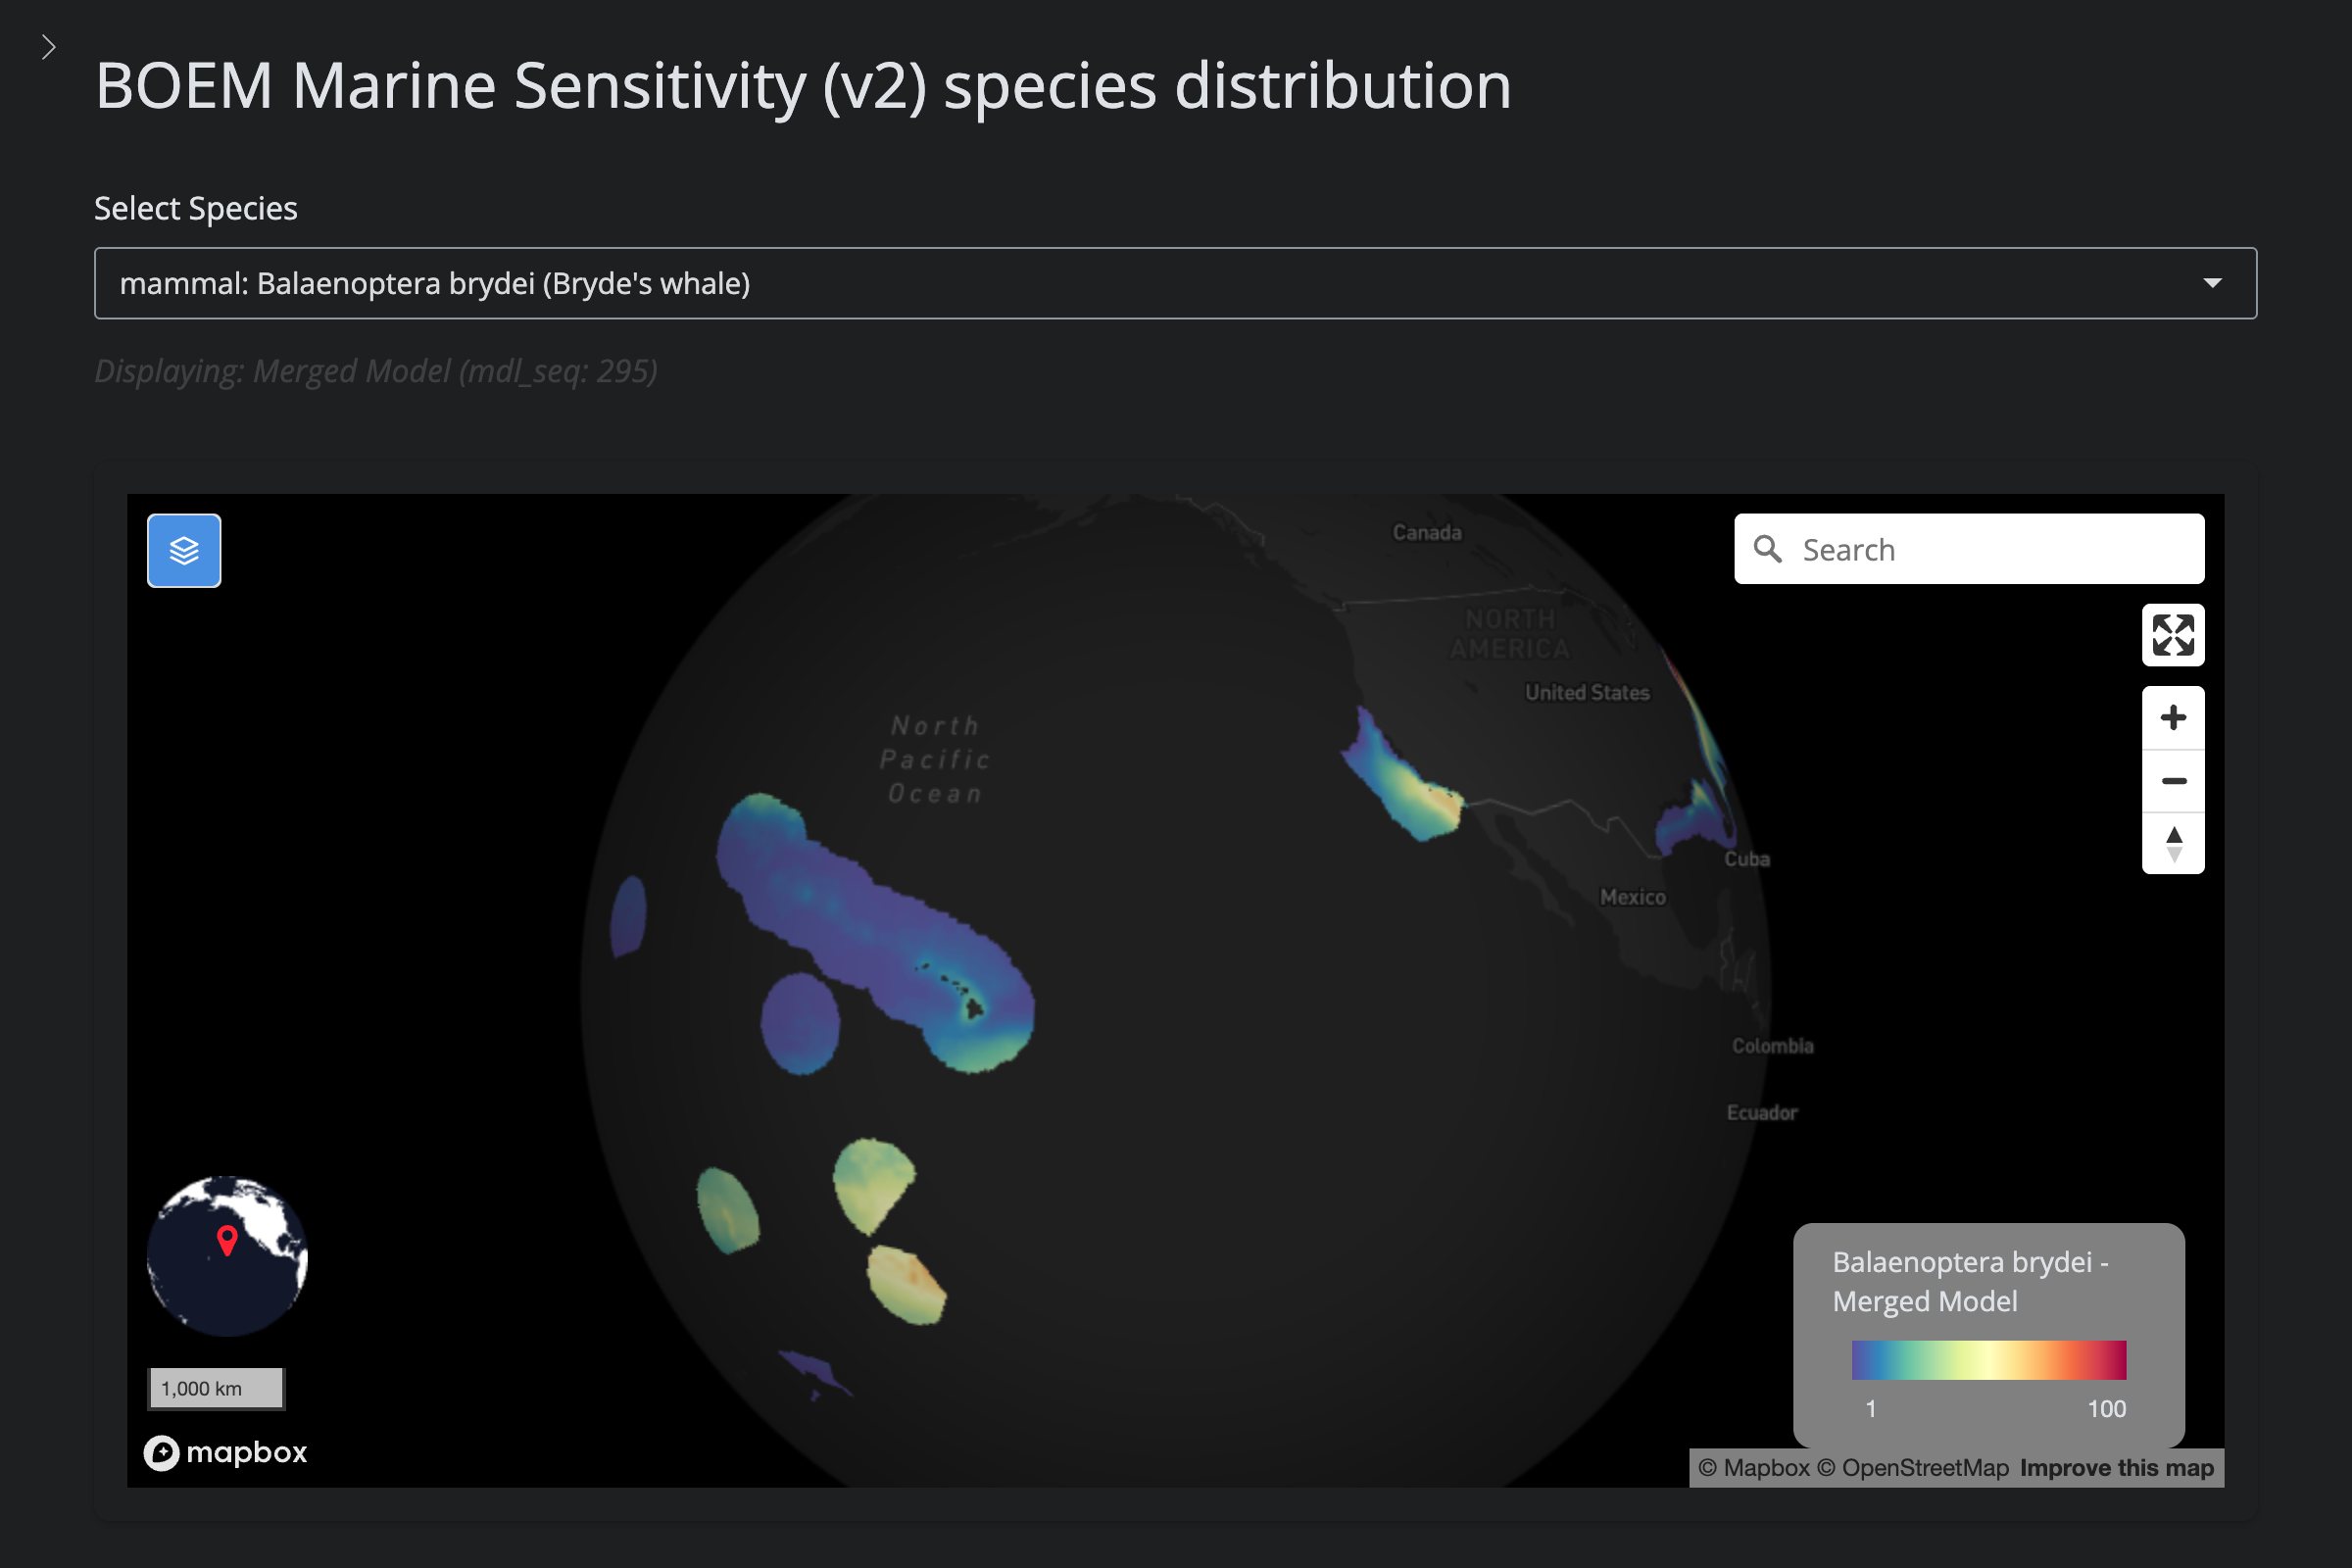Screen dimensions: 2352x1568
Task: Open the Improve this map link
Action: tap(2116, 1467)
